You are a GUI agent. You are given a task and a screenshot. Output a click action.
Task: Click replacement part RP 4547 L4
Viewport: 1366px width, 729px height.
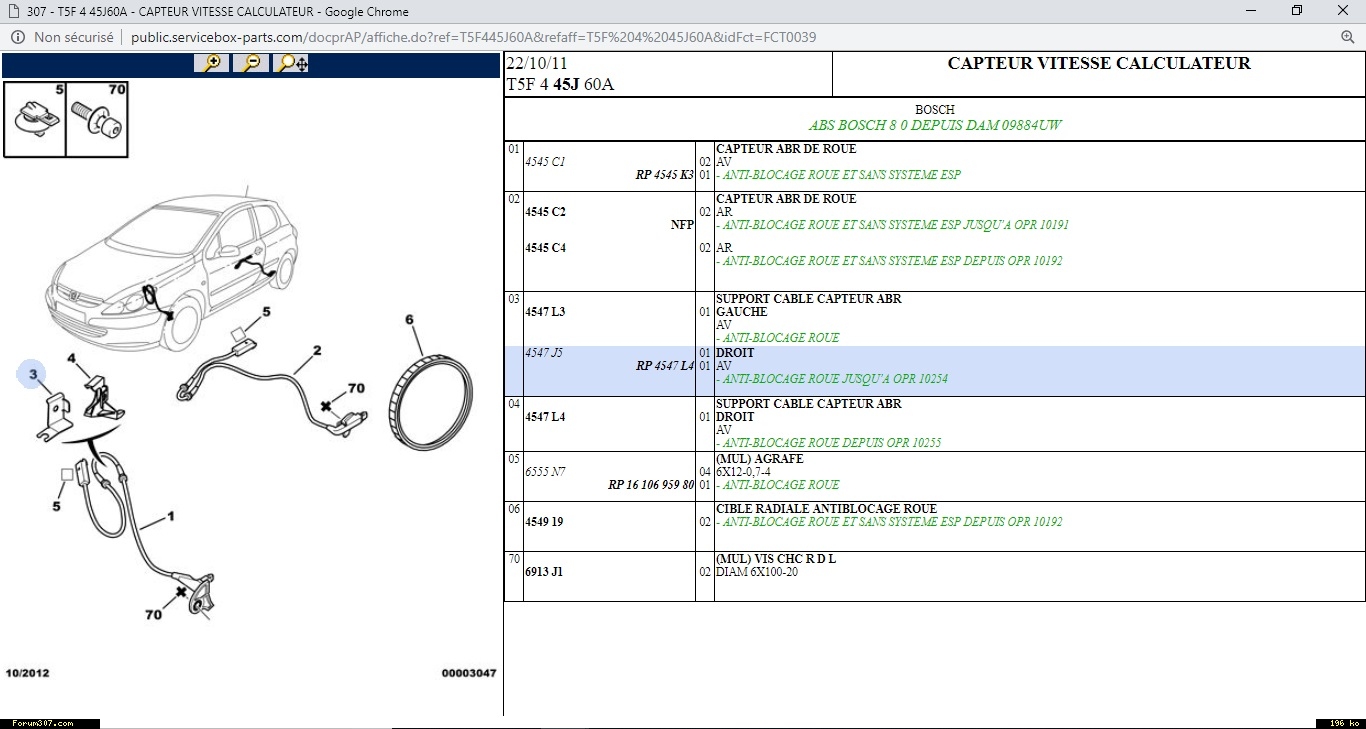coord(664,366)
